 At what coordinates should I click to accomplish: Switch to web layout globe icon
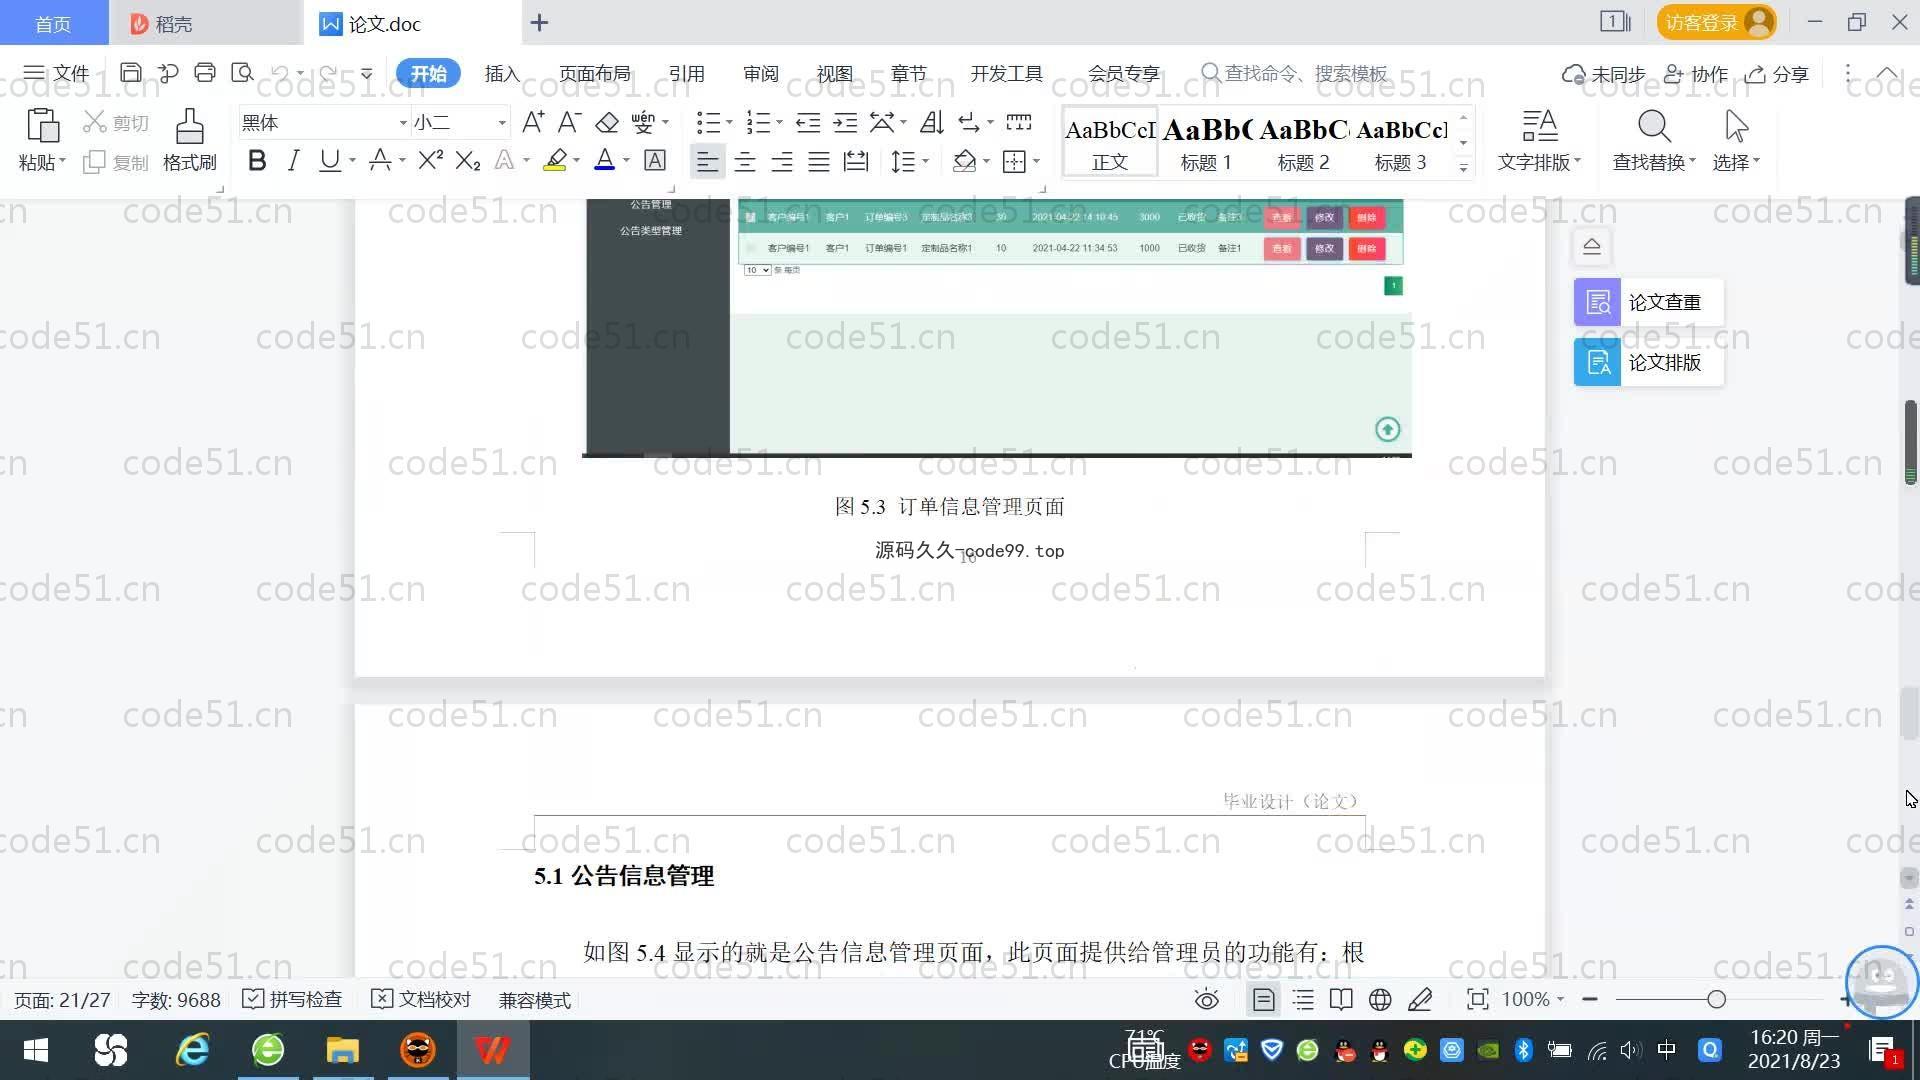[1380, 1000]
